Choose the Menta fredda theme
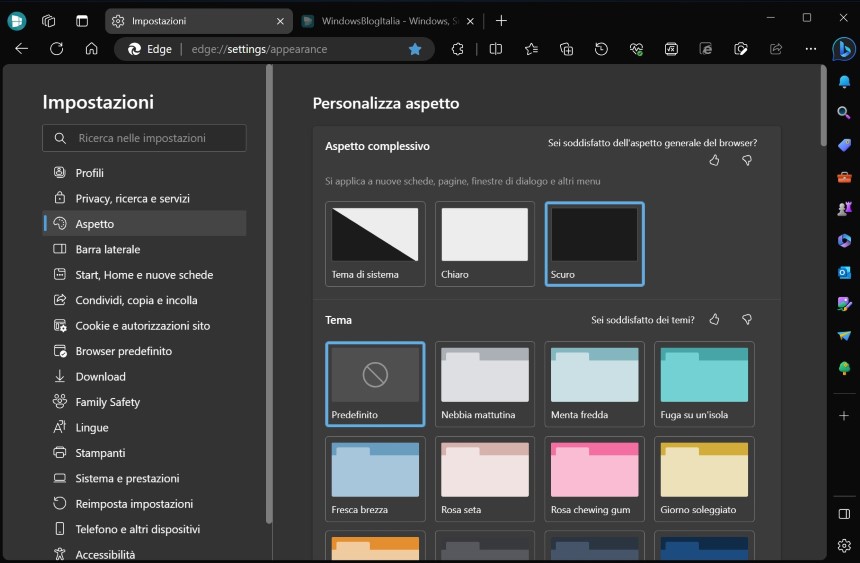 [x=595, y=384]
